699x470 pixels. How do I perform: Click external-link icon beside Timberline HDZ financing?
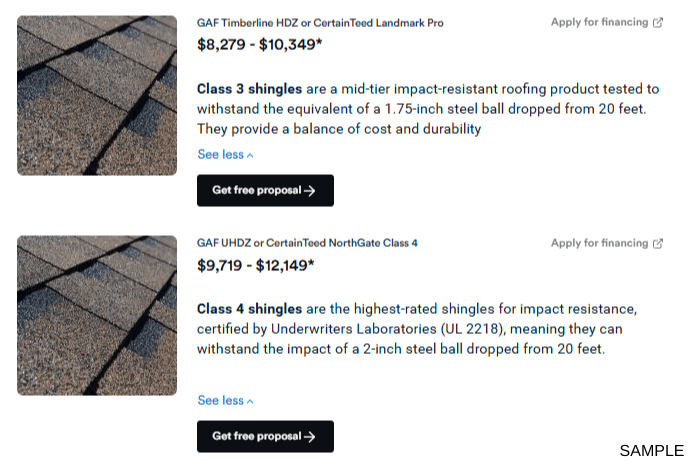point(658,22)
